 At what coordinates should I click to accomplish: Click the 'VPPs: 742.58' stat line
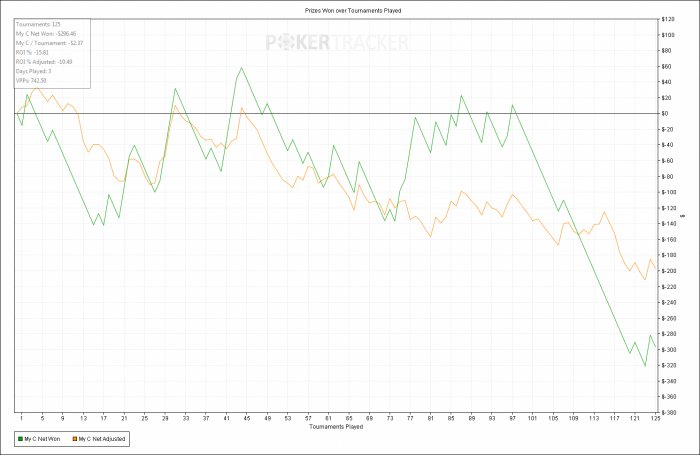[31, 80]
